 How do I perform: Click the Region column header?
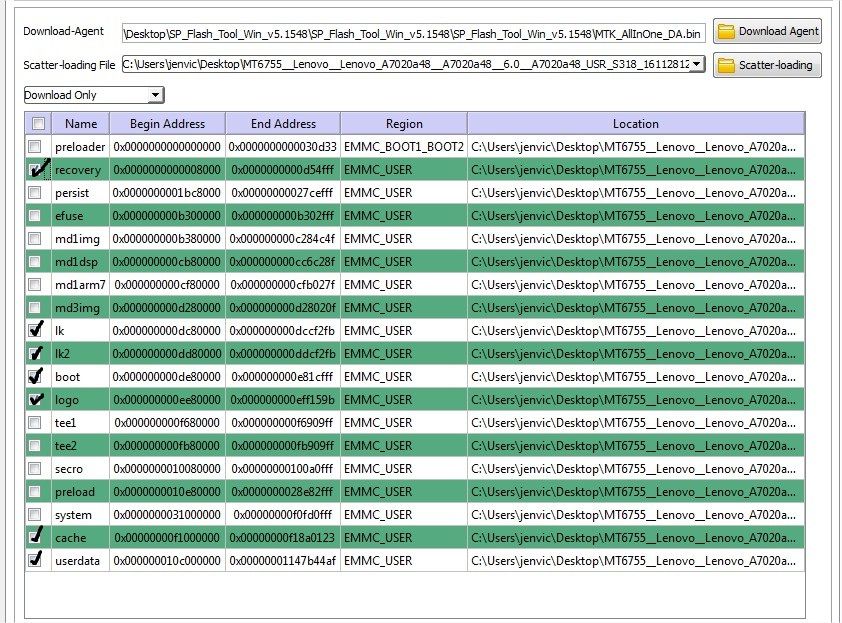pyautogui.click(x=403, y=124)
